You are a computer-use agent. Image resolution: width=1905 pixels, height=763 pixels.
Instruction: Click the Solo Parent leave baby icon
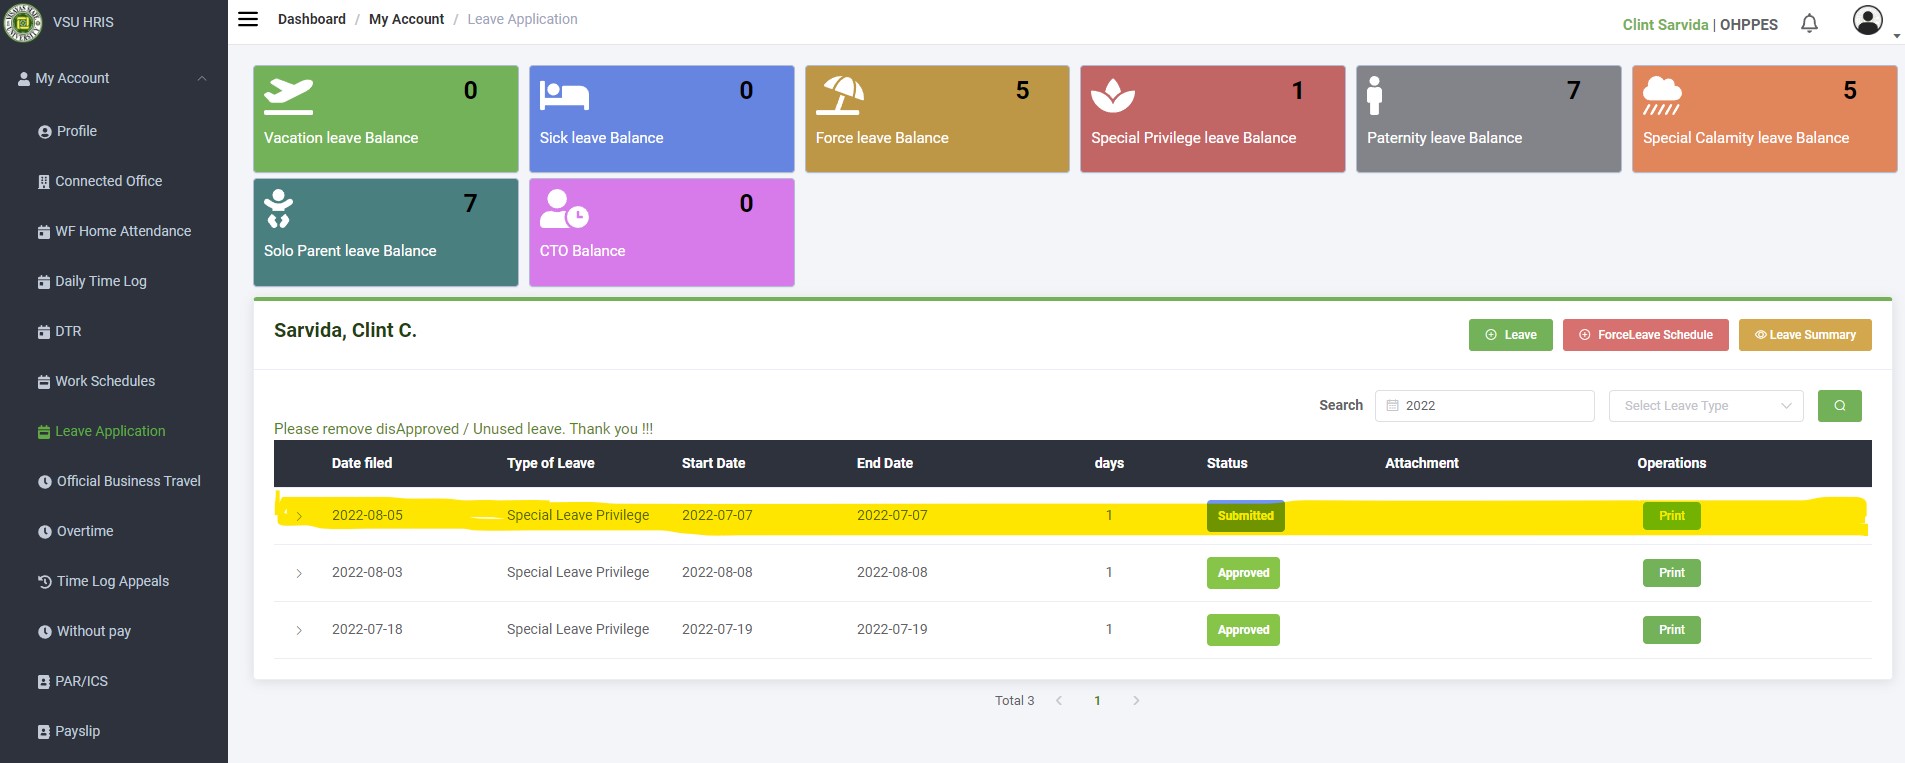click(278, 208)
